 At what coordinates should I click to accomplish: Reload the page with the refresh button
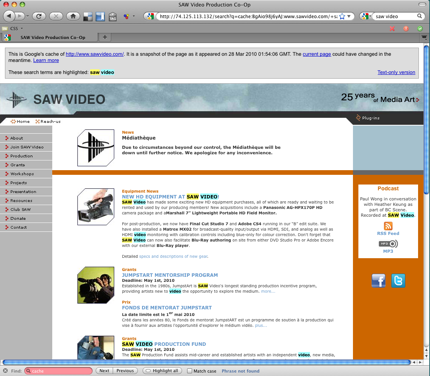[x=39, y=16]
